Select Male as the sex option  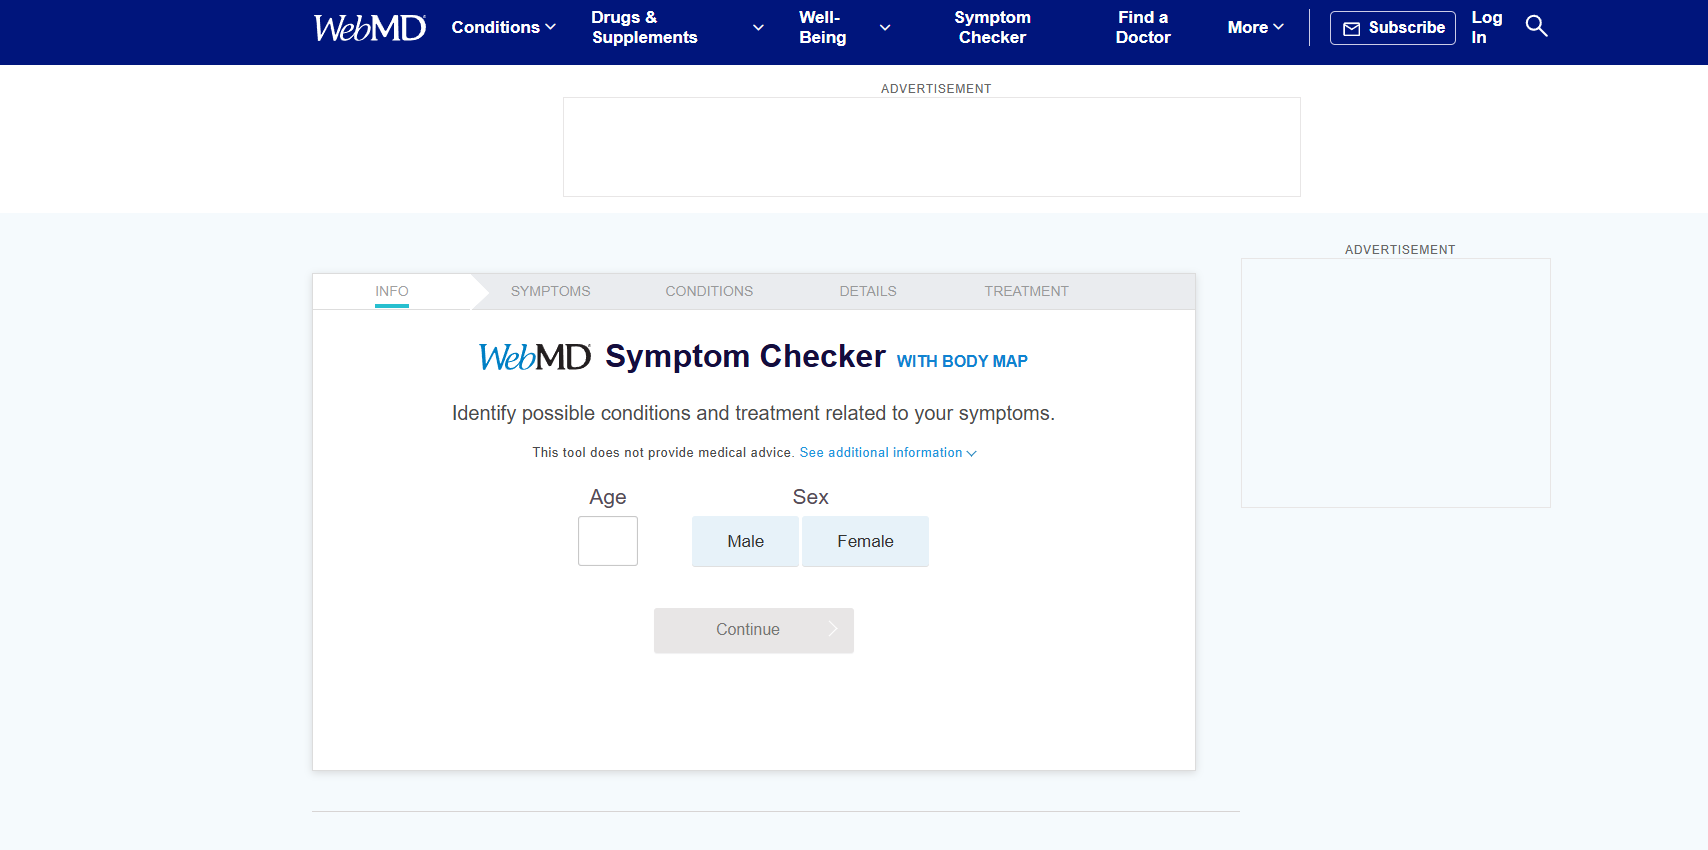[x=745, y=541]
